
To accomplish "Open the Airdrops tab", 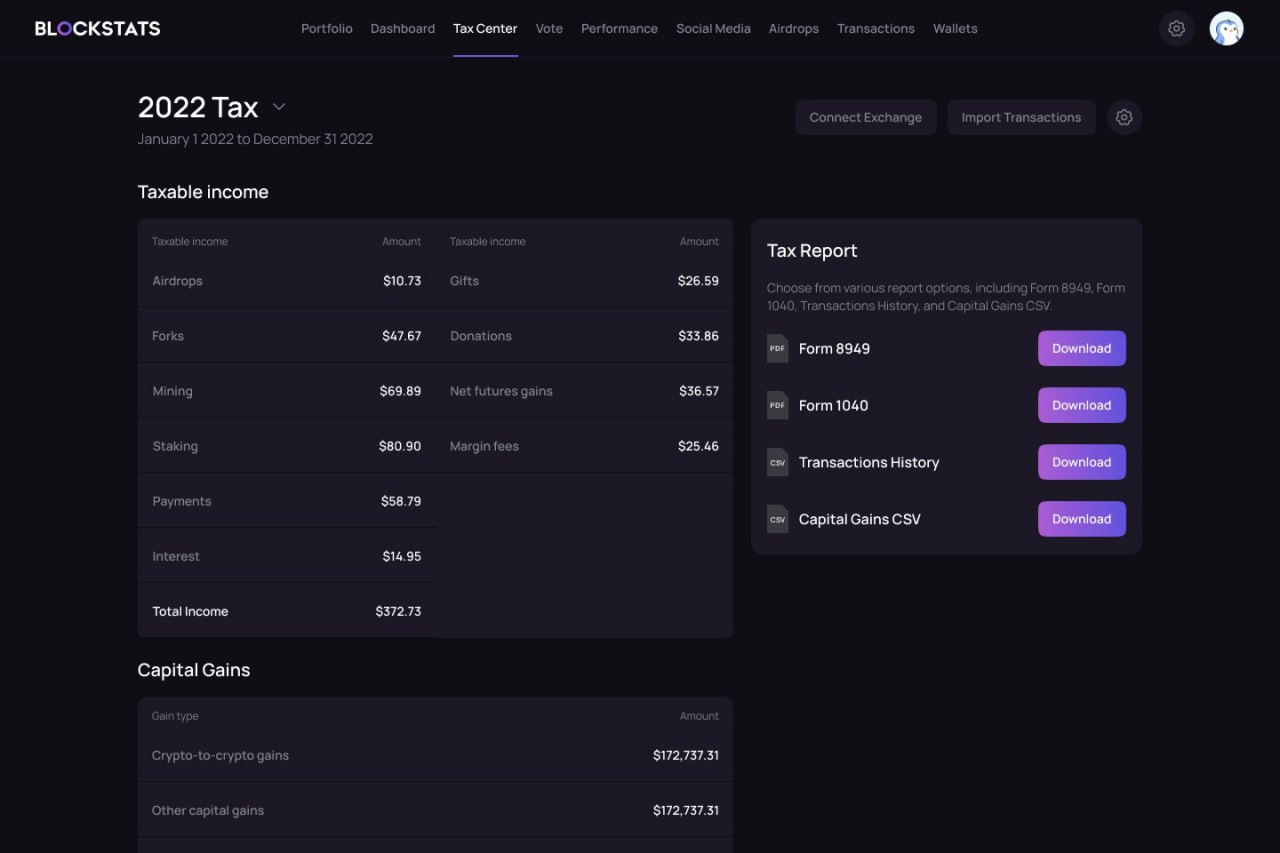I will click(x=794, y=28).
